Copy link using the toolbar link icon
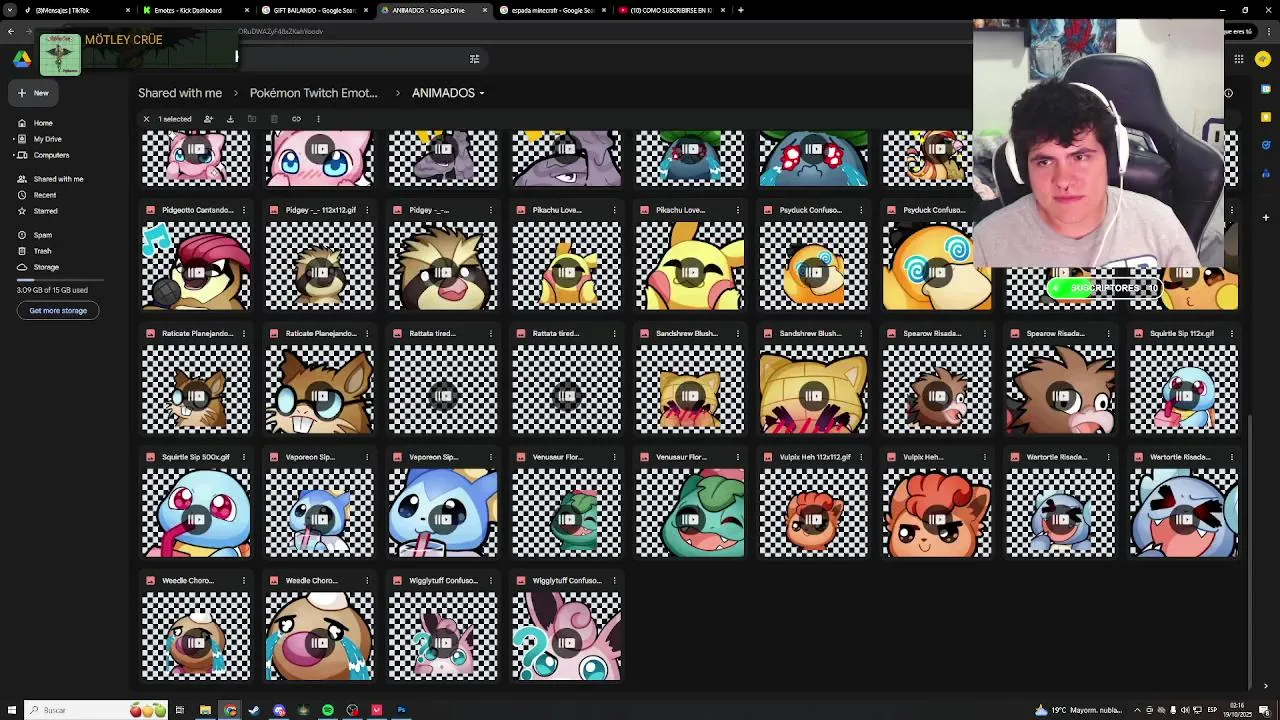1280x720 pixels. click(x=296, y=119)
